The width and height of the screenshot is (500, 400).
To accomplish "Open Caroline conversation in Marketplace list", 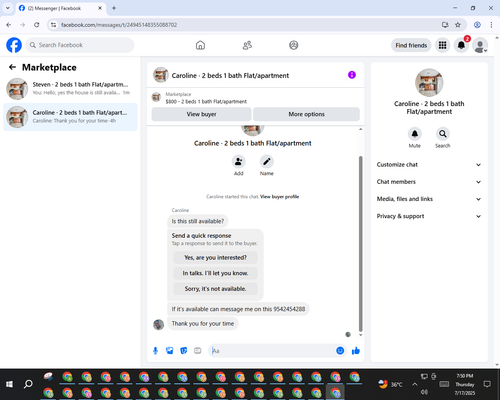I will [70, 117].
